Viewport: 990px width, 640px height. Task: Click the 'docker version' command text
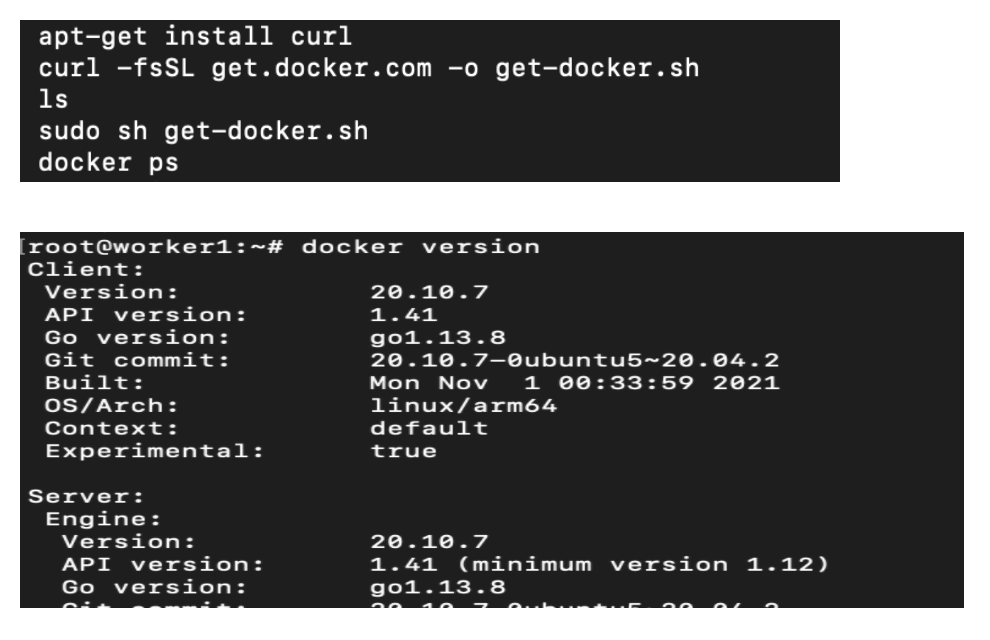pos(420,247)
